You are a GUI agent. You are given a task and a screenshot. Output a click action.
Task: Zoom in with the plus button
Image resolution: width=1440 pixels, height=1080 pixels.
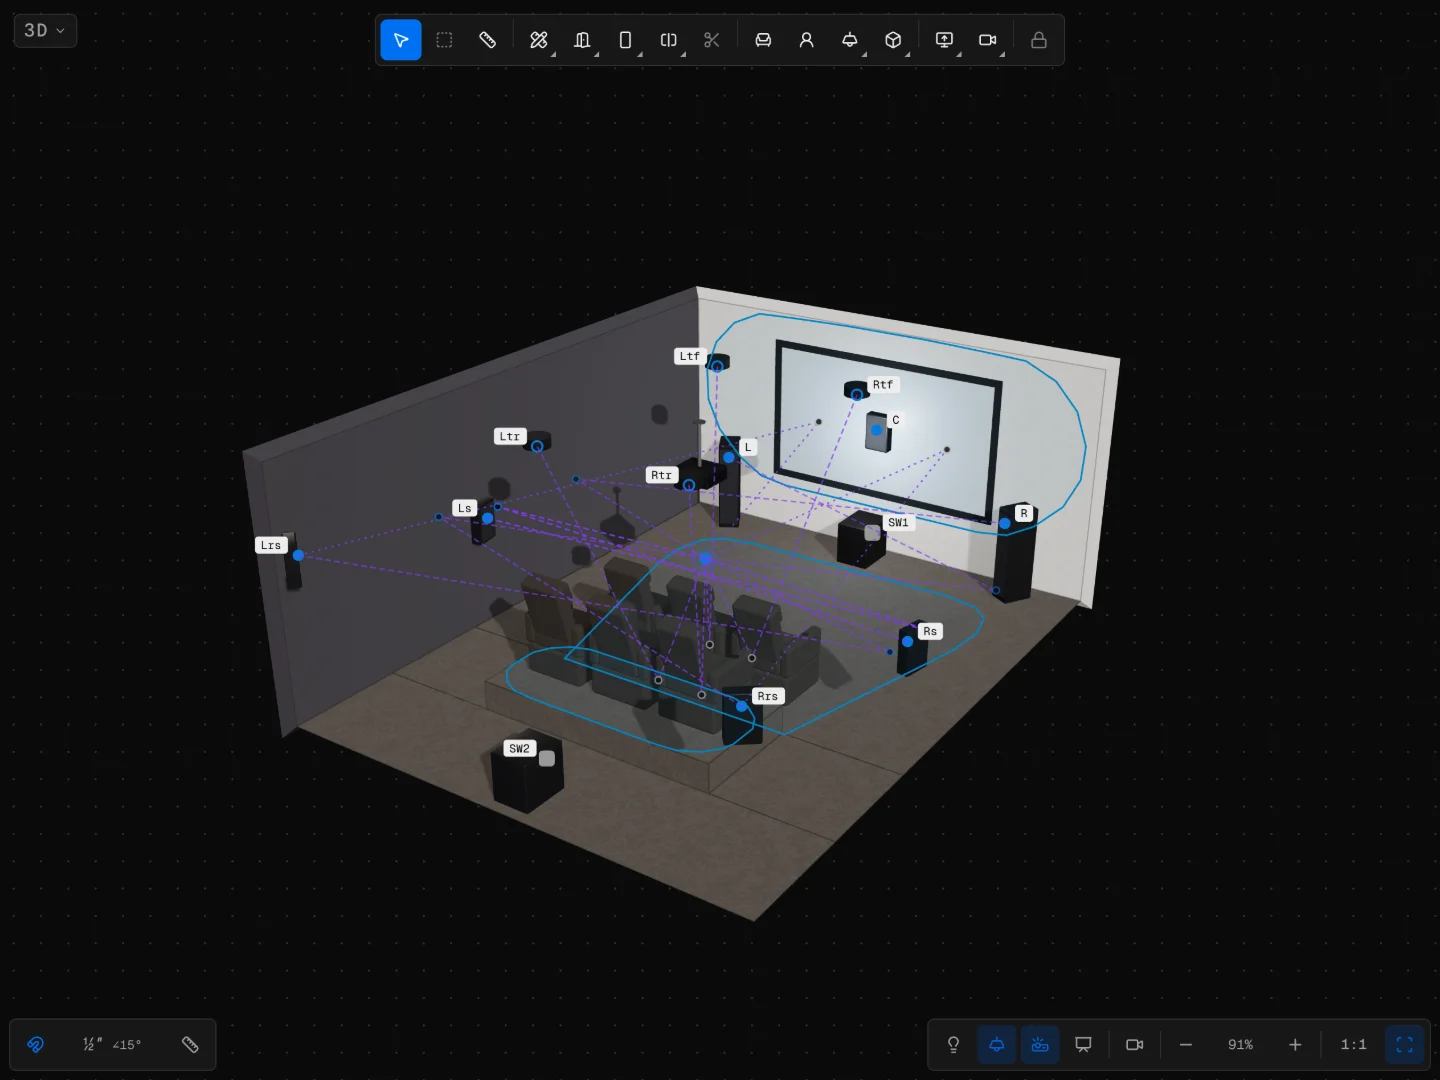coord(1295,1045)
